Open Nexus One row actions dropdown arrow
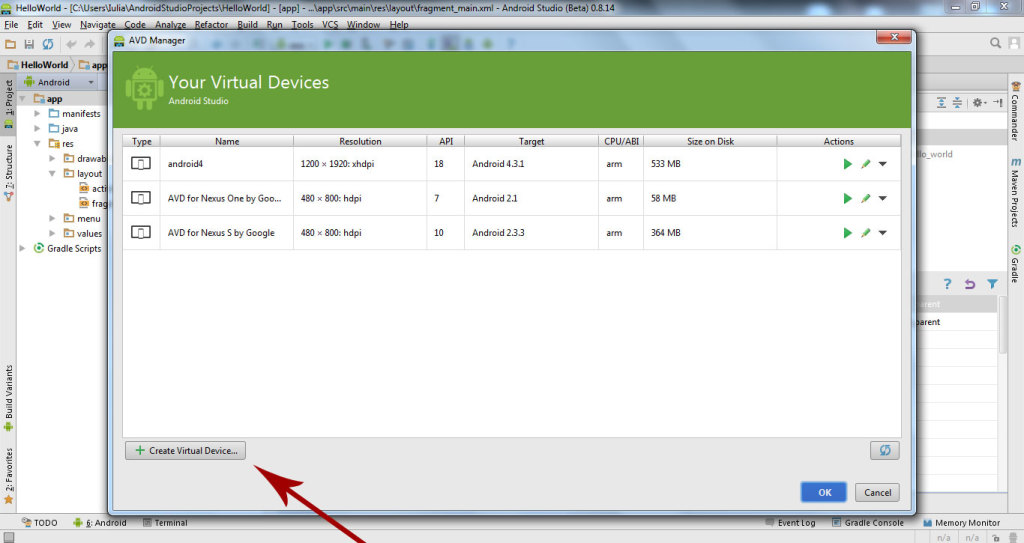Viewport: 1024px width, 543px height. [882, 198]
